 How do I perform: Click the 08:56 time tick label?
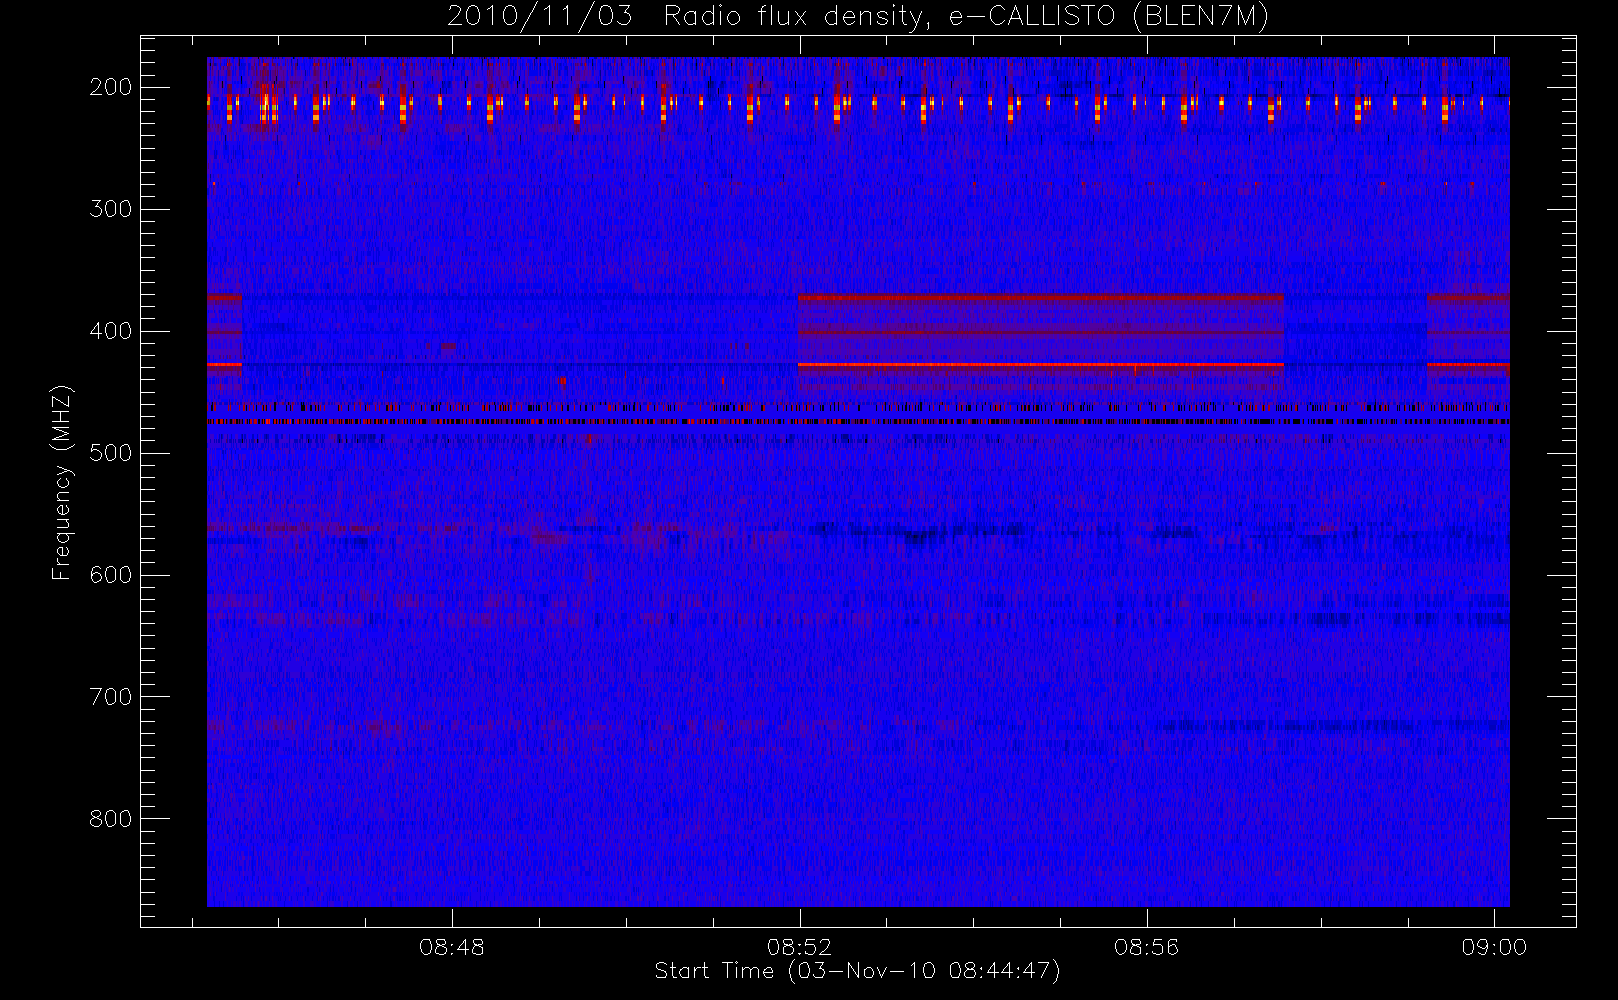pos(1147,946)
